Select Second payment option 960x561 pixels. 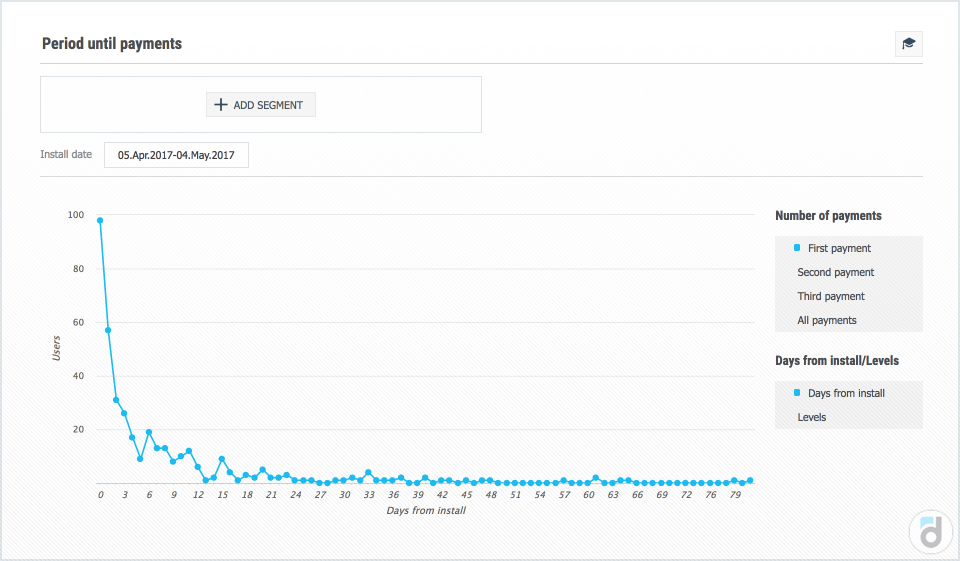click(835, 272)
